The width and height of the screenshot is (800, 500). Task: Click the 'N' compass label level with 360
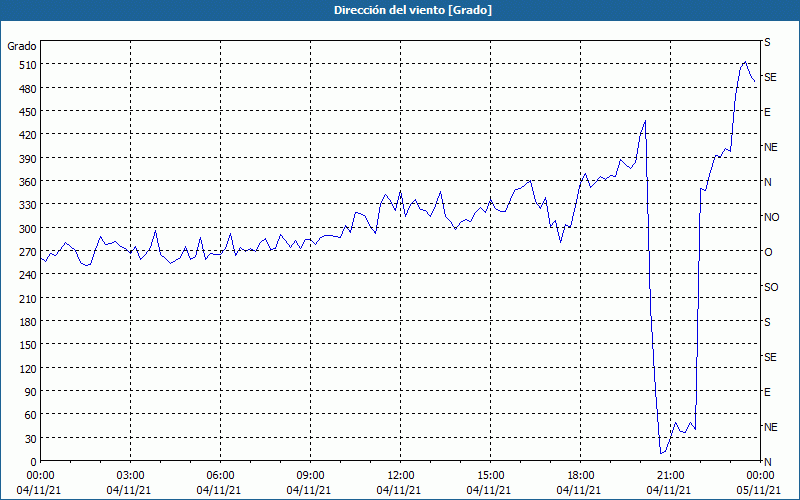[767, 182]
